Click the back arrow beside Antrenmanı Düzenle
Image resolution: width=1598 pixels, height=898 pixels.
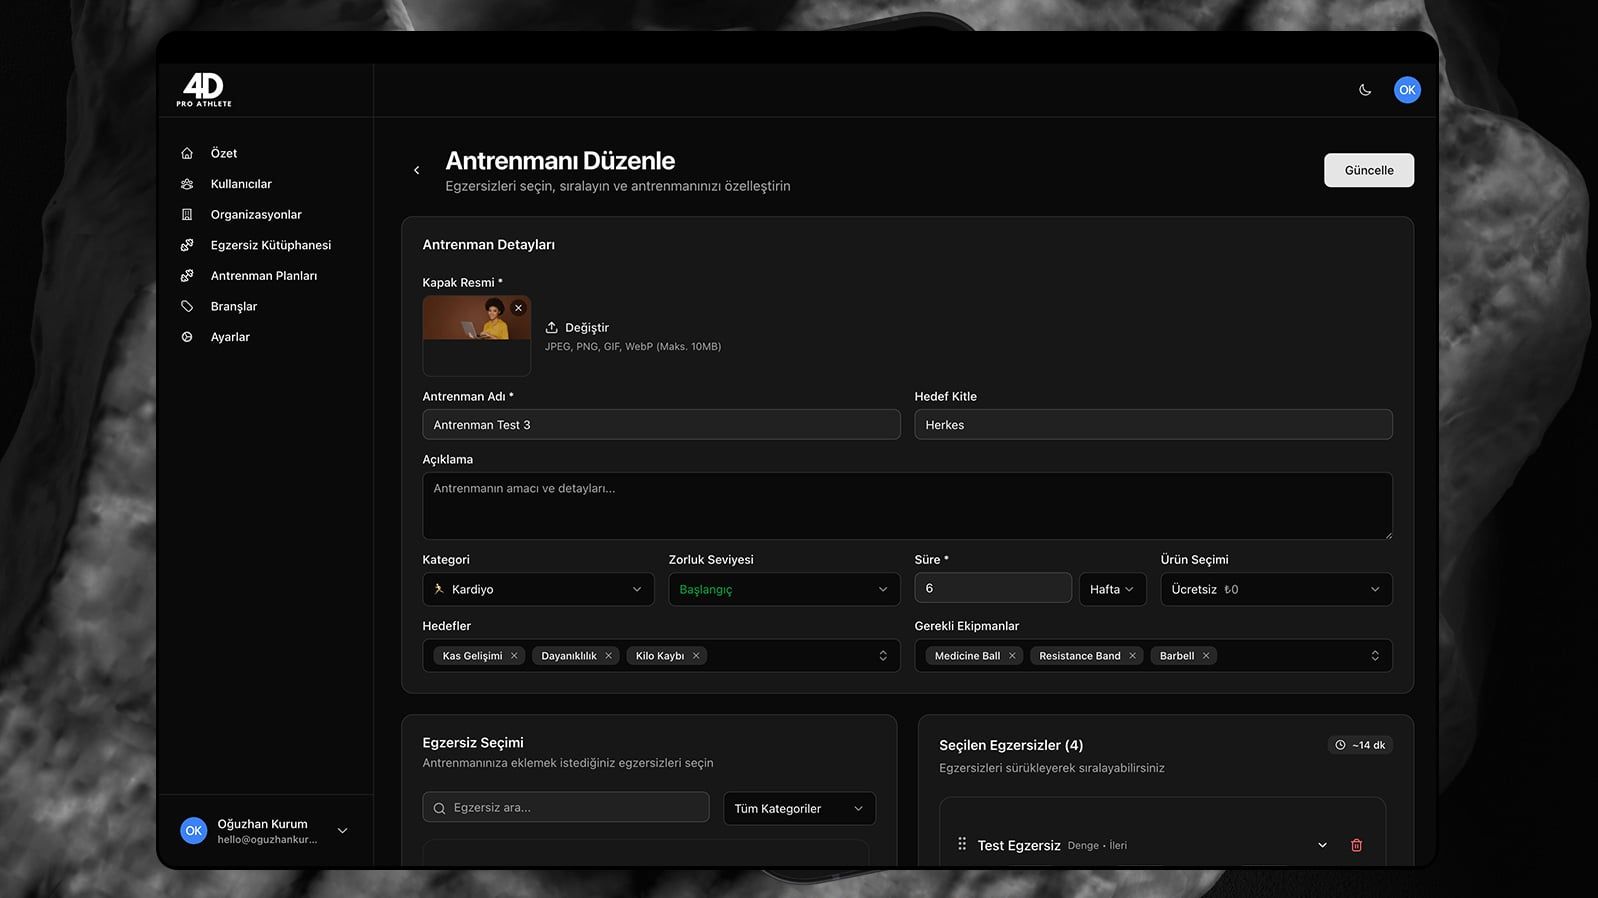click(x=417, y=171)
